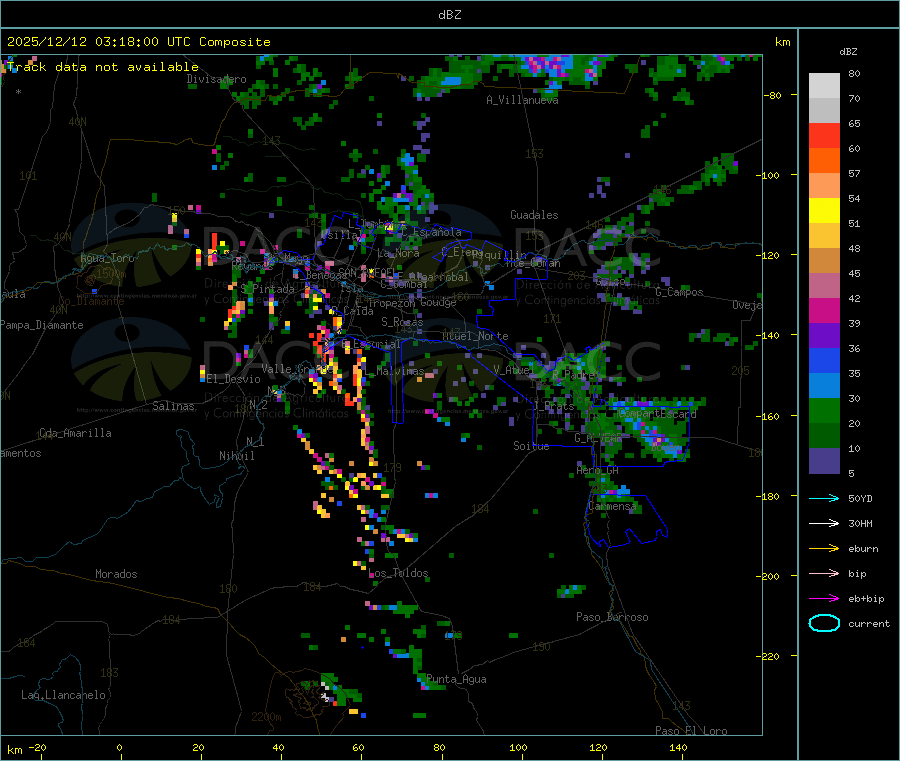Click the '100' km tick on bottom axis
This screenshot has width=900, height=761.
click(x=518, y=747)
